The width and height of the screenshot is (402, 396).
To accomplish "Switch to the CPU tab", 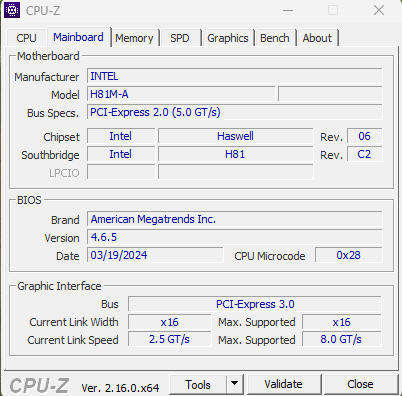I will pyautogui.click(x=26, y=38).
